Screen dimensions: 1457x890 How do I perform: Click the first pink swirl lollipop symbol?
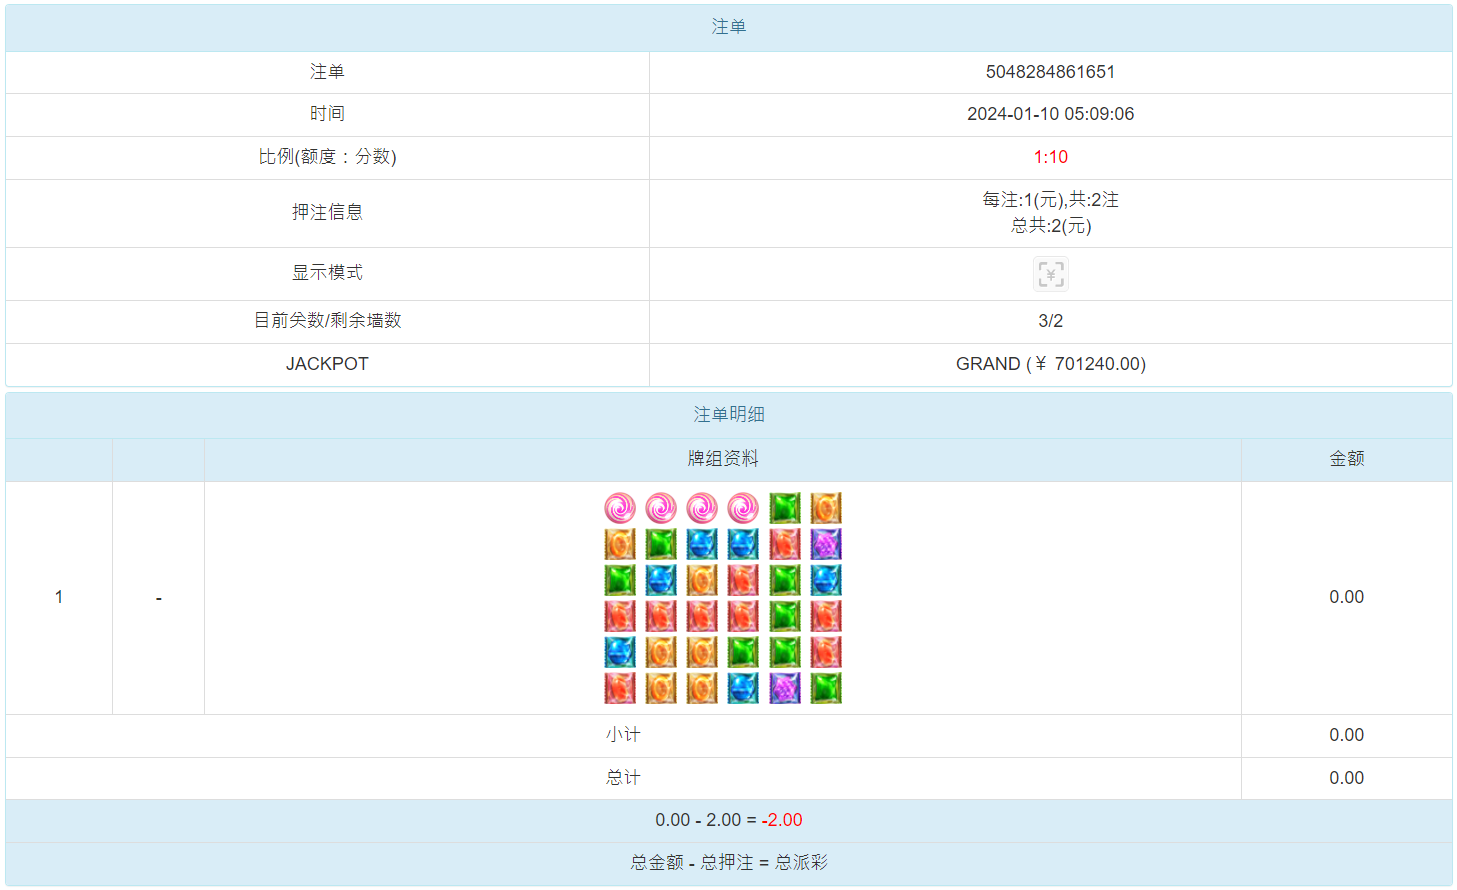(620, 507)
